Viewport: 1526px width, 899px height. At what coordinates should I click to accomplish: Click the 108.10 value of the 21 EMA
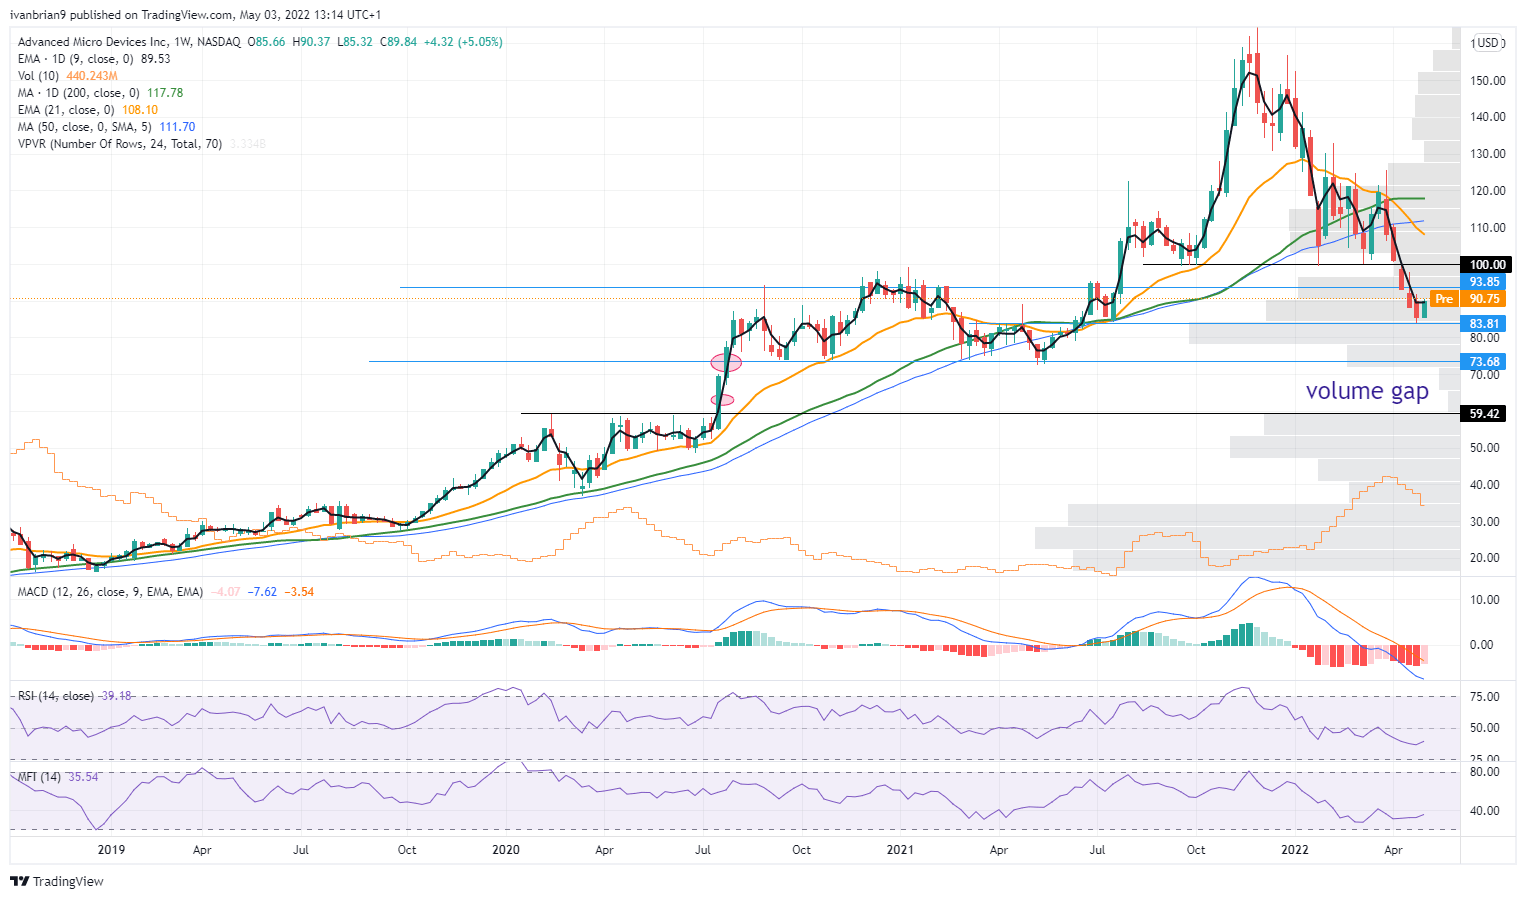[x=140, y=110]
